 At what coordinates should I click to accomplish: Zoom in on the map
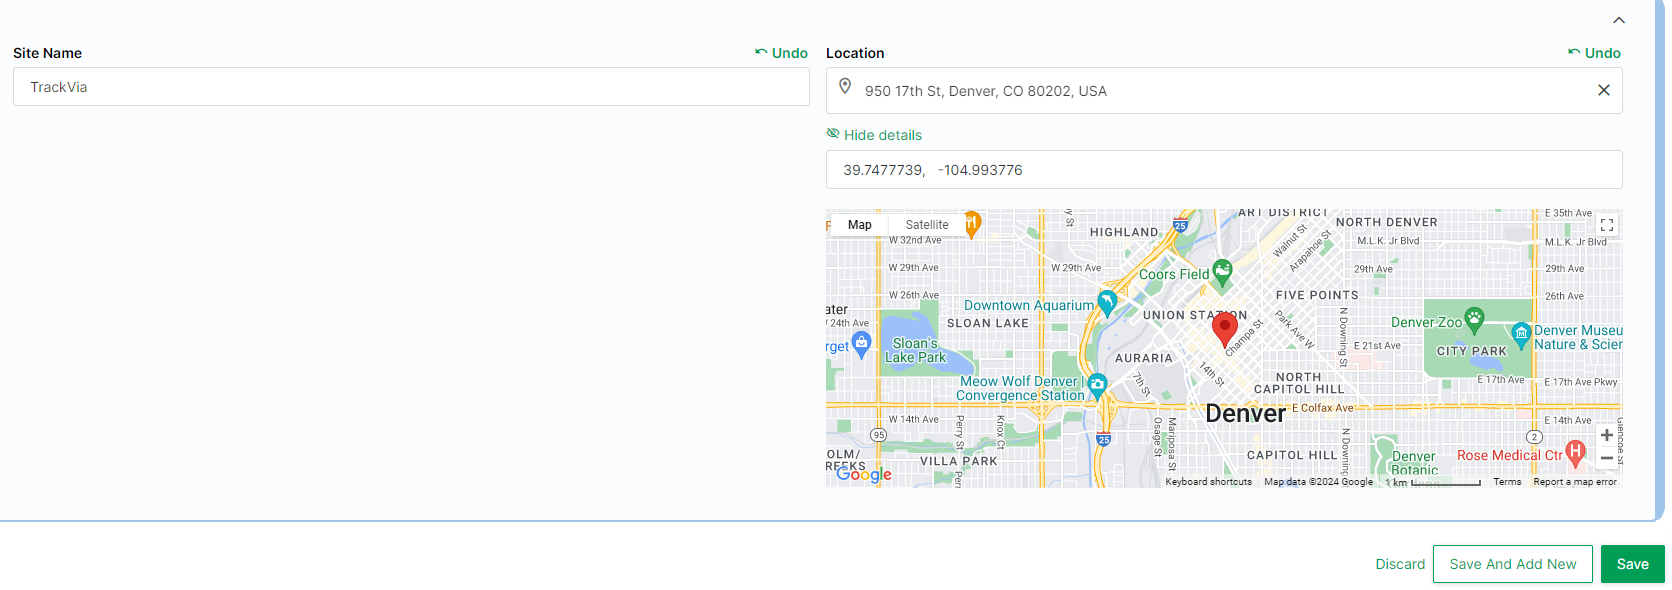tap(1606, 435)
